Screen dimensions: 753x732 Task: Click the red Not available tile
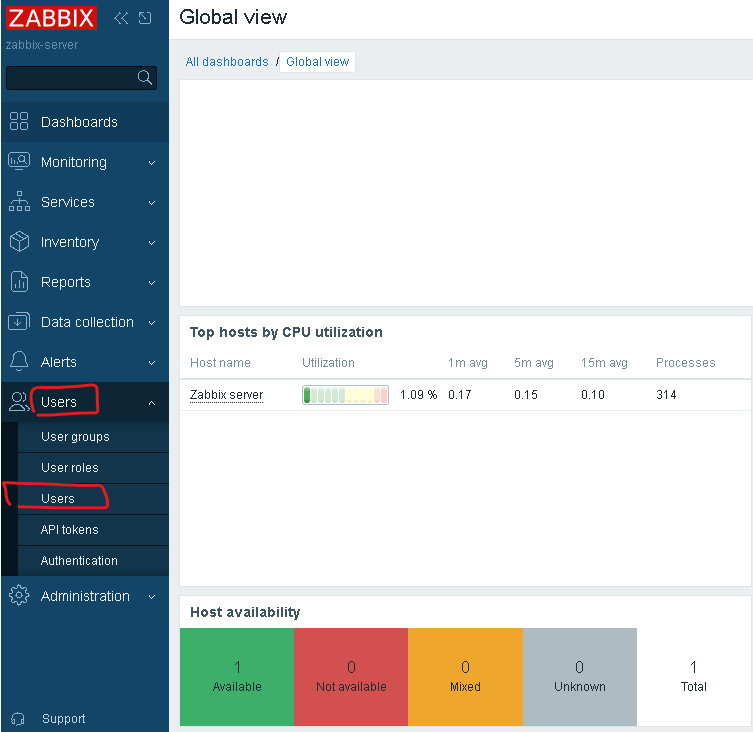point(351,676)
